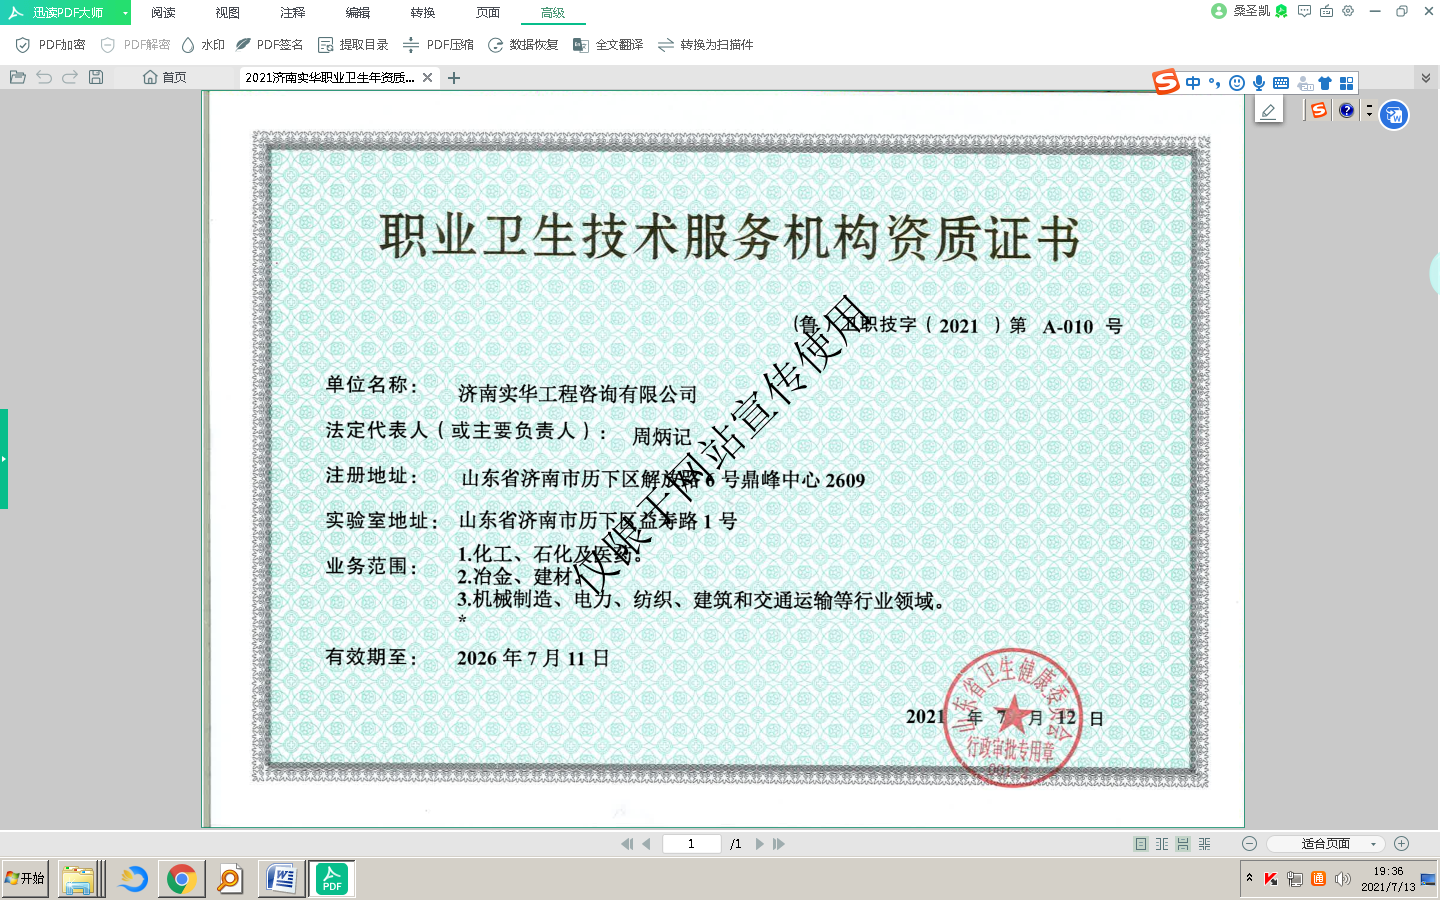Screen dimensions: 1440x900
Task: Open the 视图 menu tab
Action: (228, 13)
